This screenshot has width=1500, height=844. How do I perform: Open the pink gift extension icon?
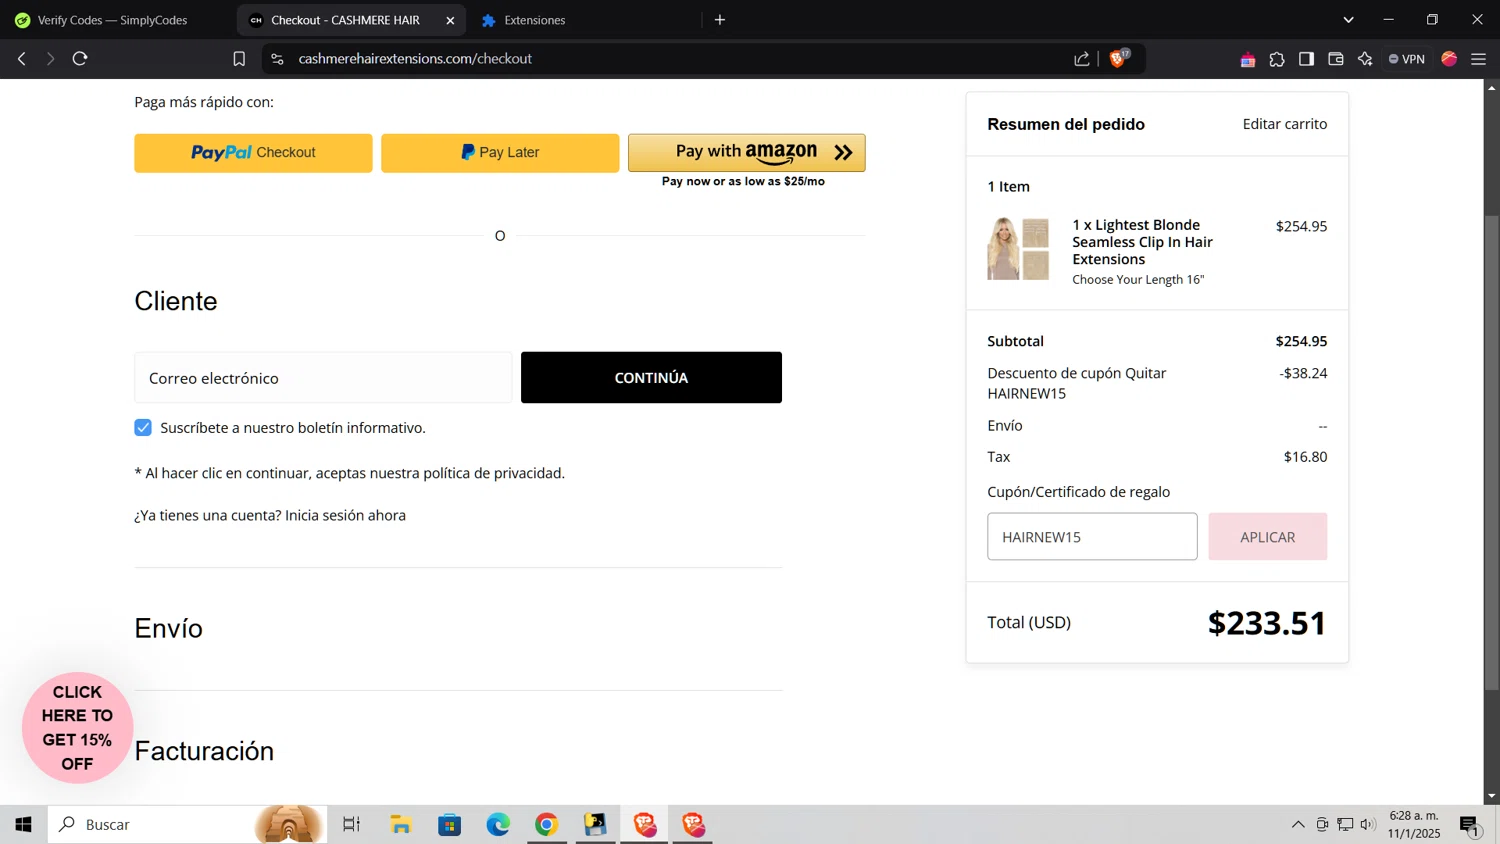(1248, 60)
